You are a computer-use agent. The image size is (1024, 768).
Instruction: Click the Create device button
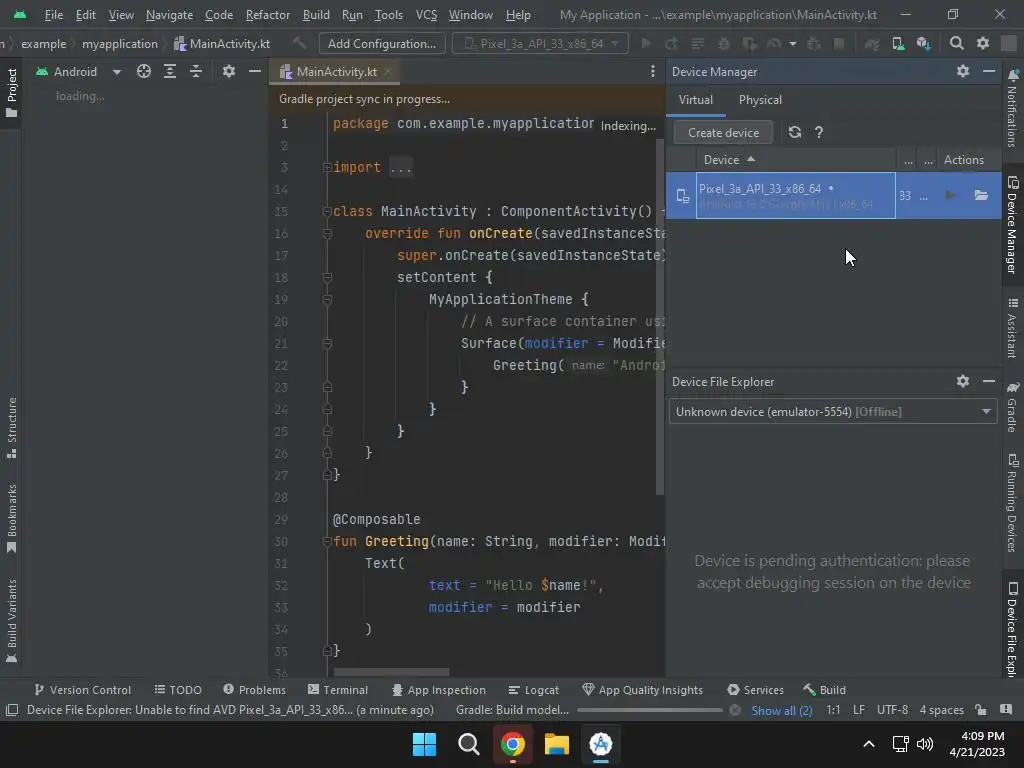coord(724,133)
